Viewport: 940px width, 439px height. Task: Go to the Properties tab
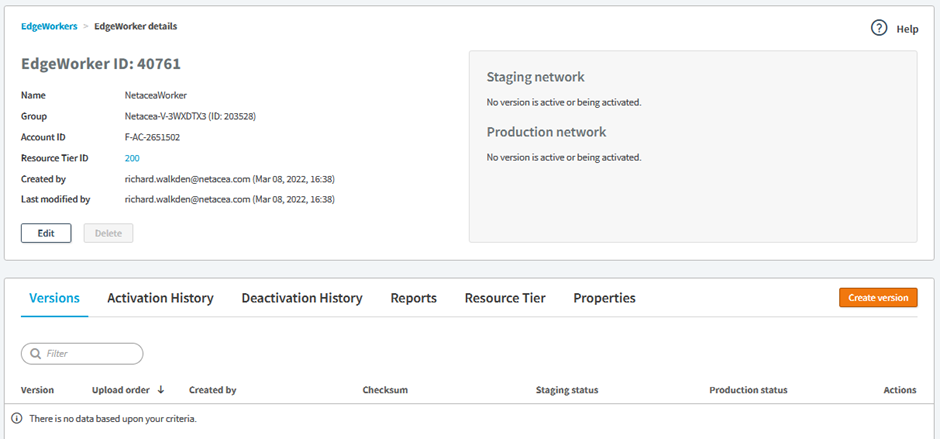(x=604, y=298)
